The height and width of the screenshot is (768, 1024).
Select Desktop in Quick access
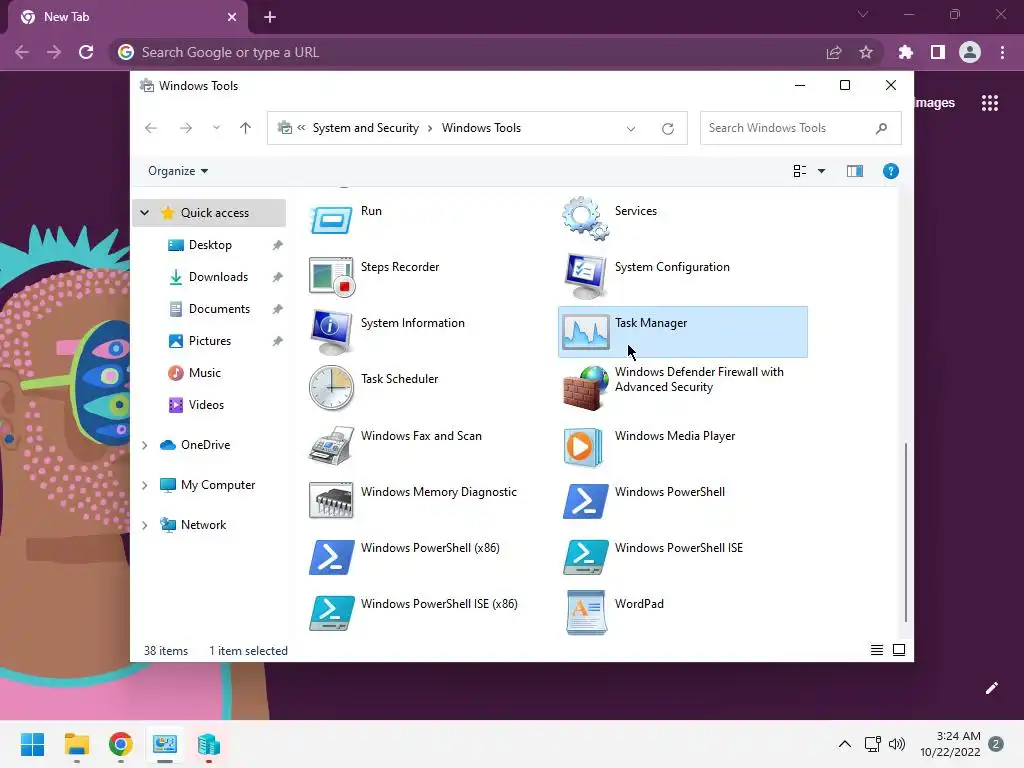(210, 245)
